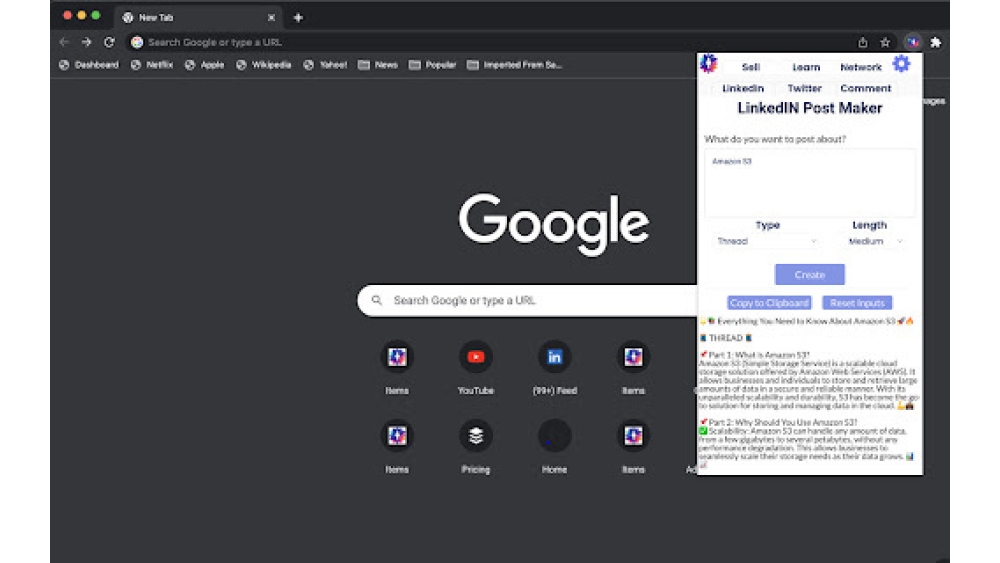This screenshot has width=1000, height=563.
Task: Click Reset Inputs button
Action: [x=857, y=303]
